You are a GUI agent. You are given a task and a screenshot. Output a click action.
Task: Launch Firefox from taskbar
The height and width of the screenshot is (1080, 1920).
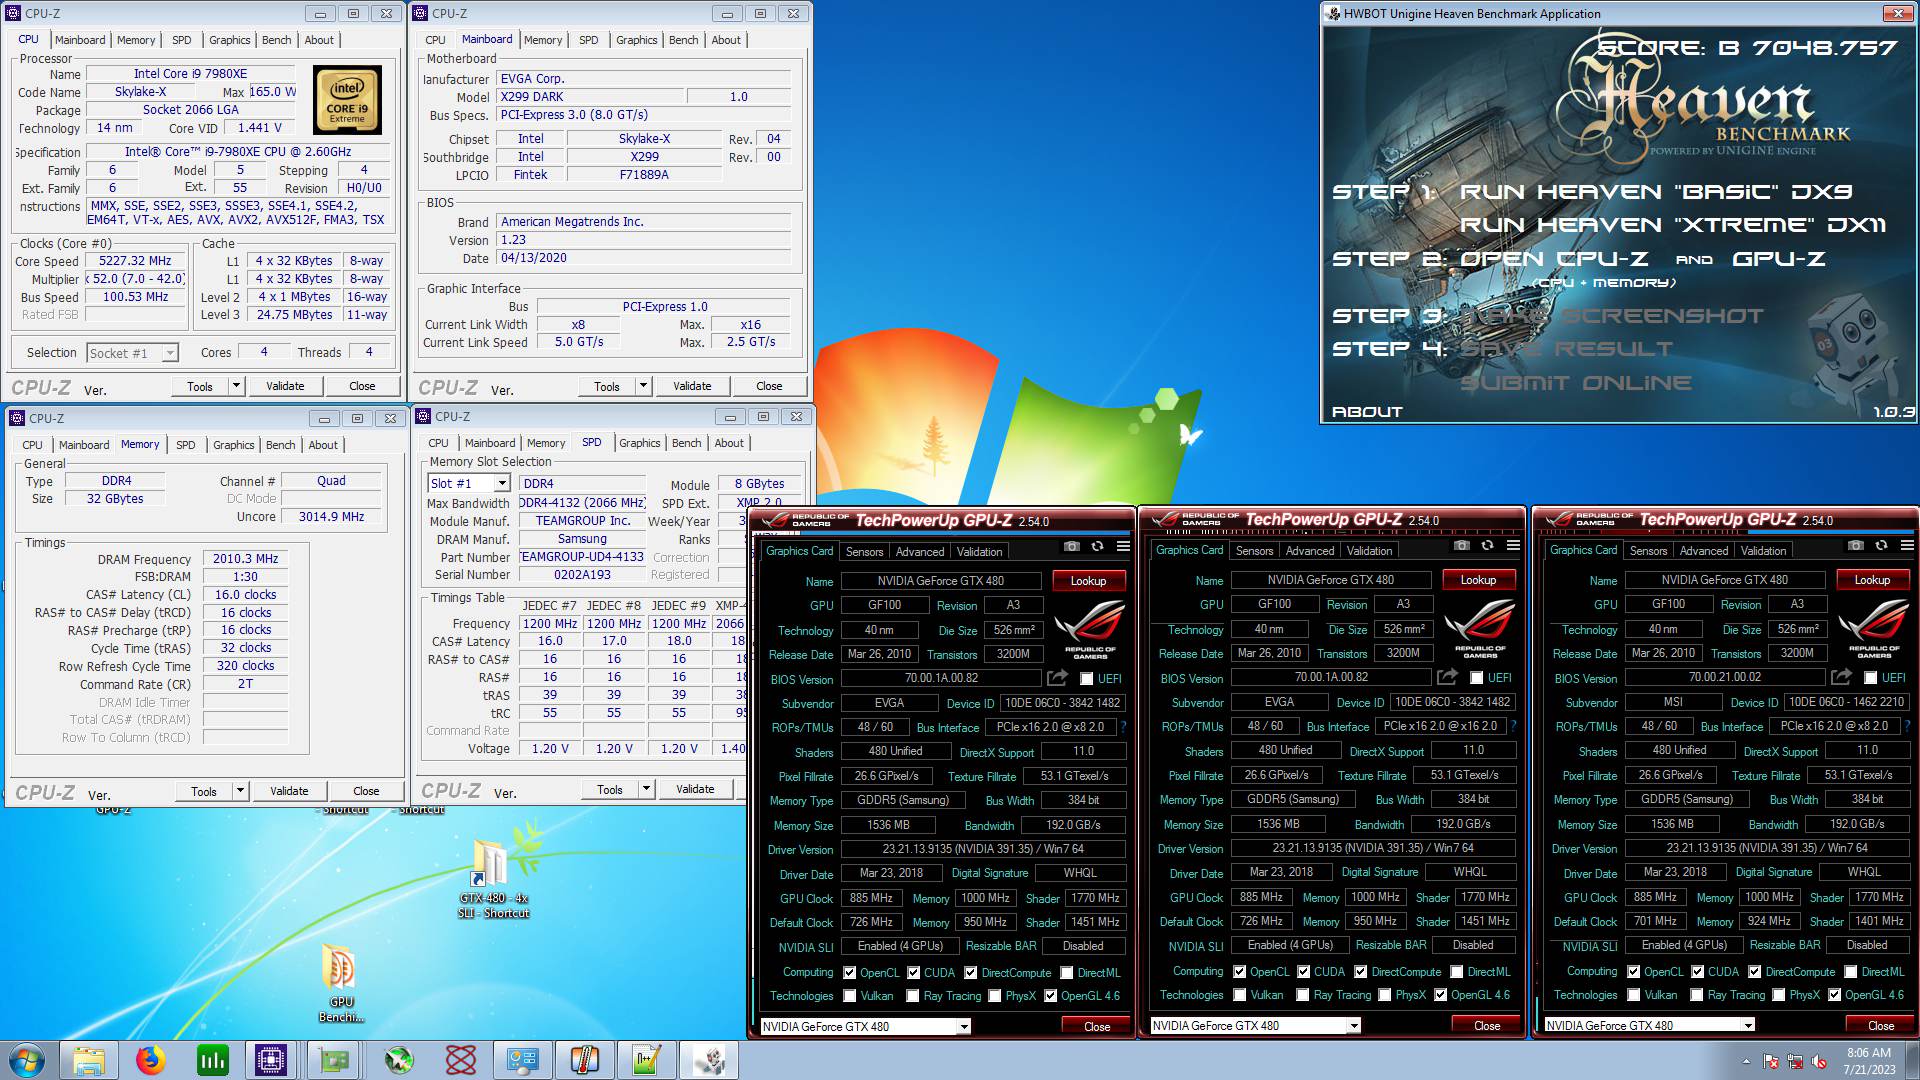click(151, 1060)
